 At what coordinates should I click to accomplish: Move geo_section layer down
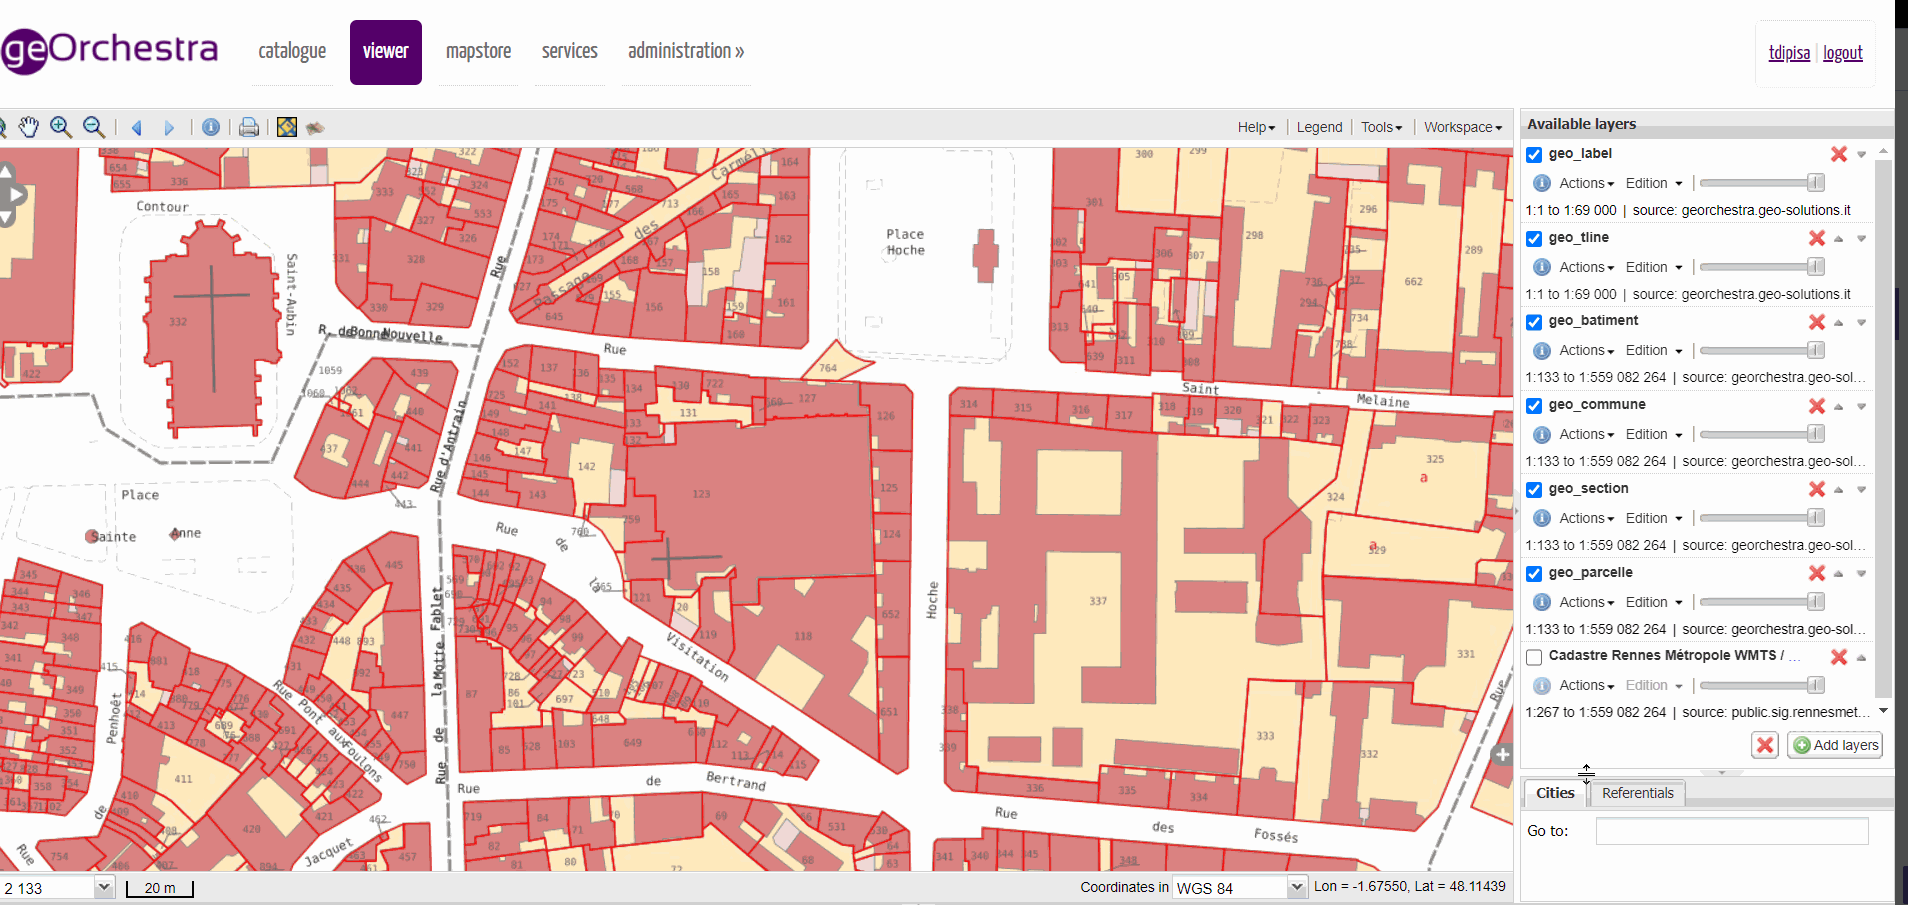[x=1862, y=490]
